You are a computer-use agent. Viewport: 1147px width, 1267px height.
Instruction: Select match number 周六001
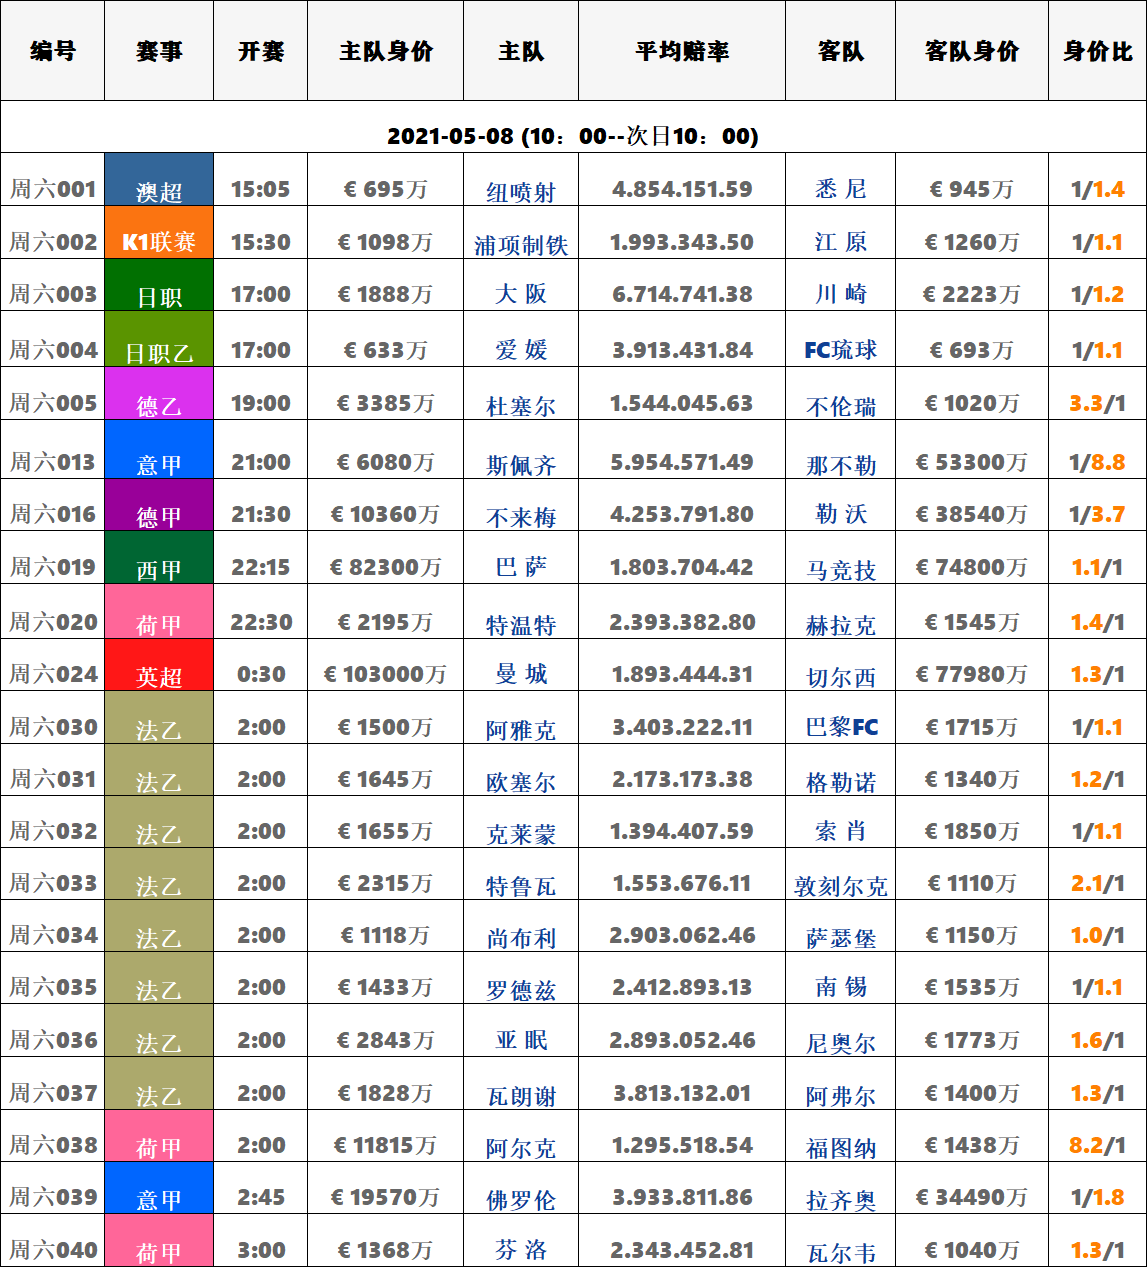(53, 189)
